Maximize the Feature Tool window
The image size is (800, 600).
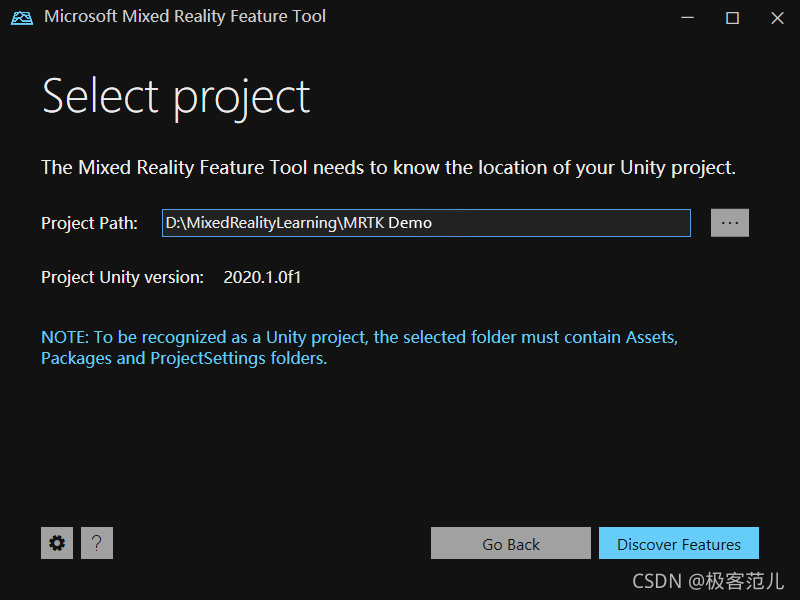tap(732, 18)
